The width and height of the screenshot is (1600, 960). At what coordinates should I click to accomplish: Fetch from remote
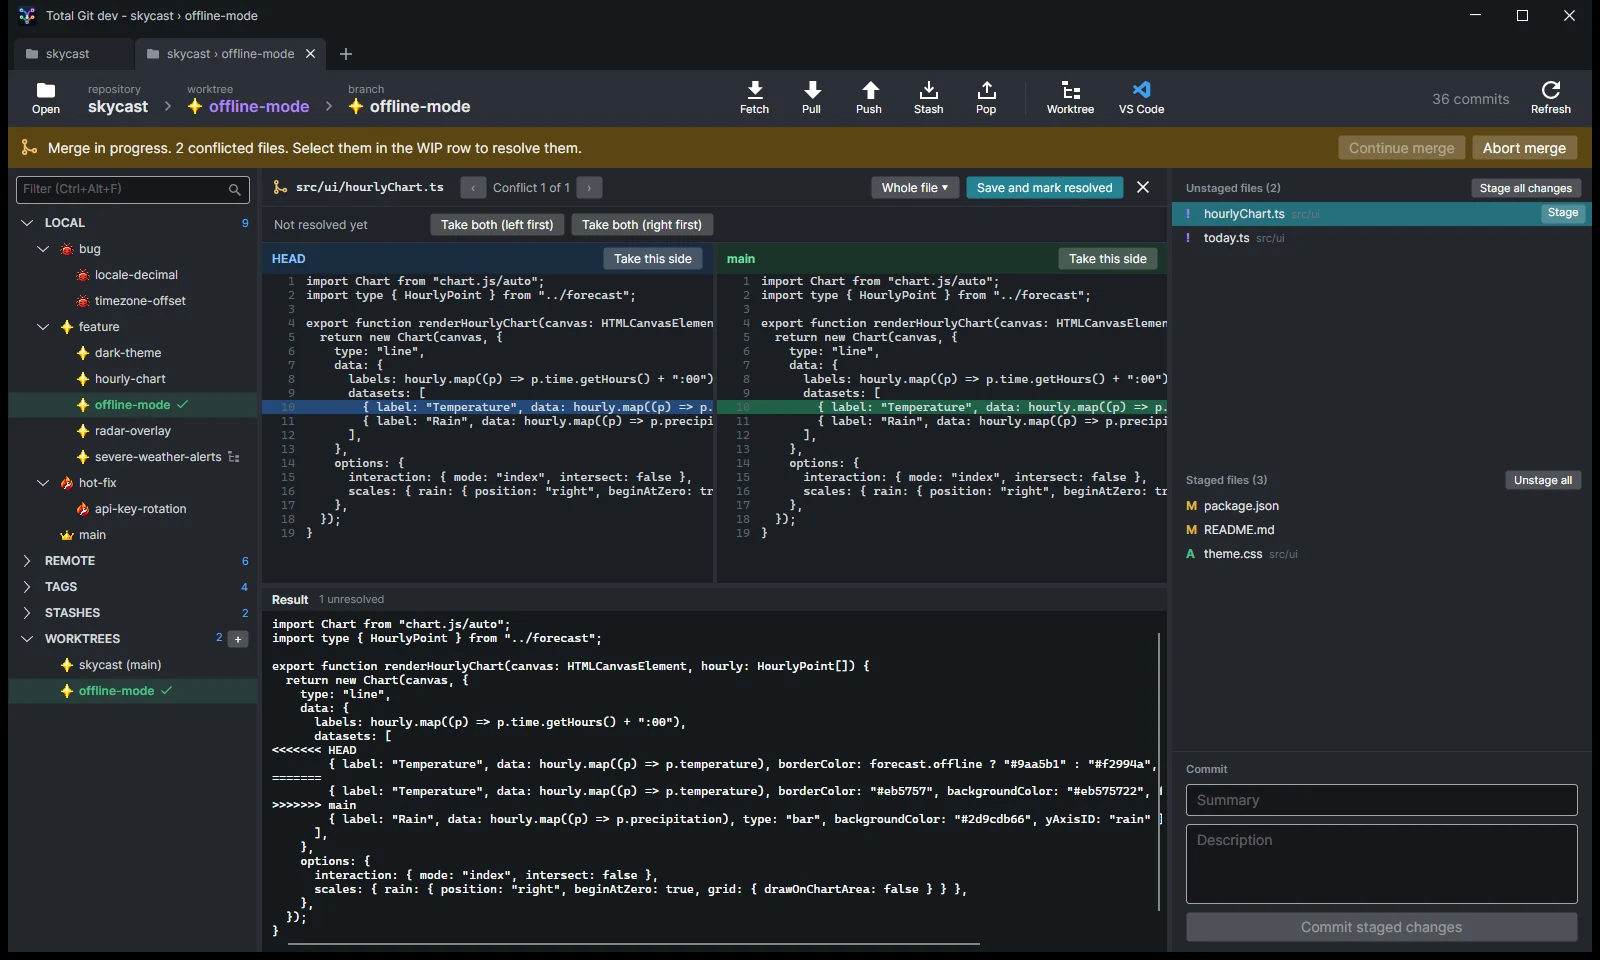pos(754,98)
